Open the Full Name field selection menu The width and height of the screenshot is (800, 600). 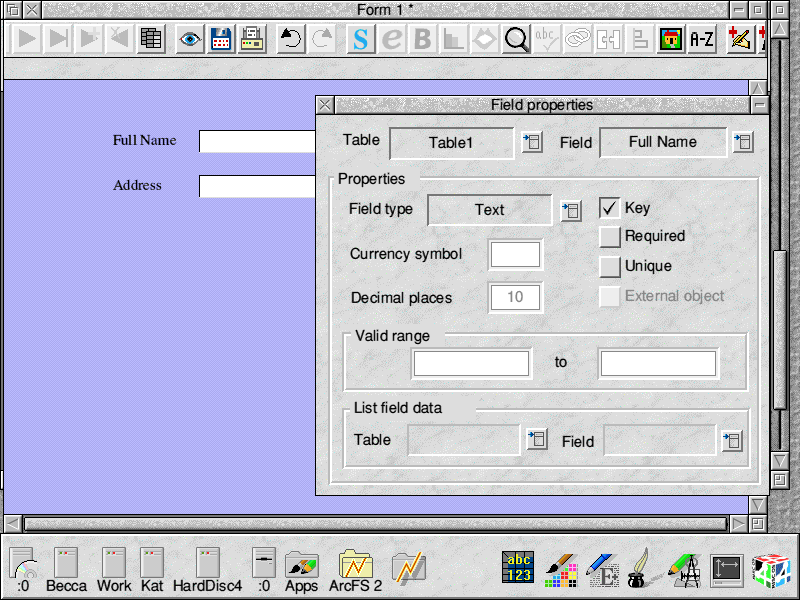tap(742, 142)
